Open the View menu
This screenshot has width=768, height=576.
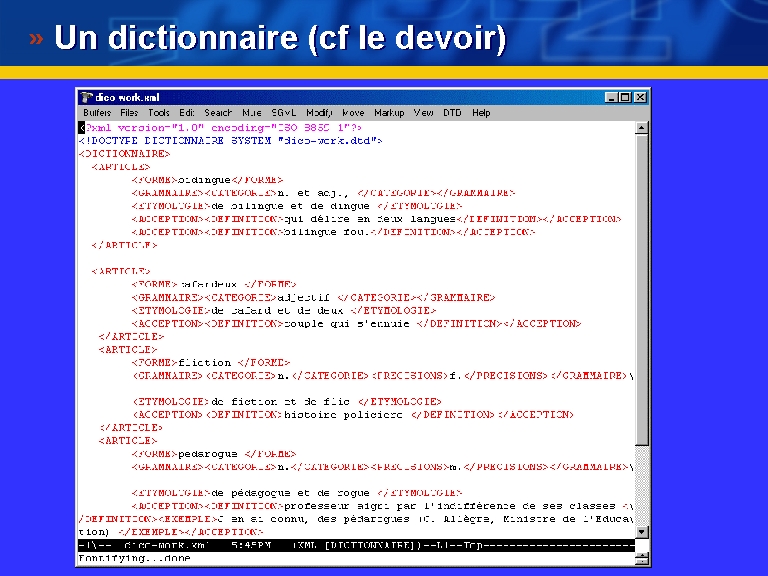pyautogui.click(x=424, y=113)
